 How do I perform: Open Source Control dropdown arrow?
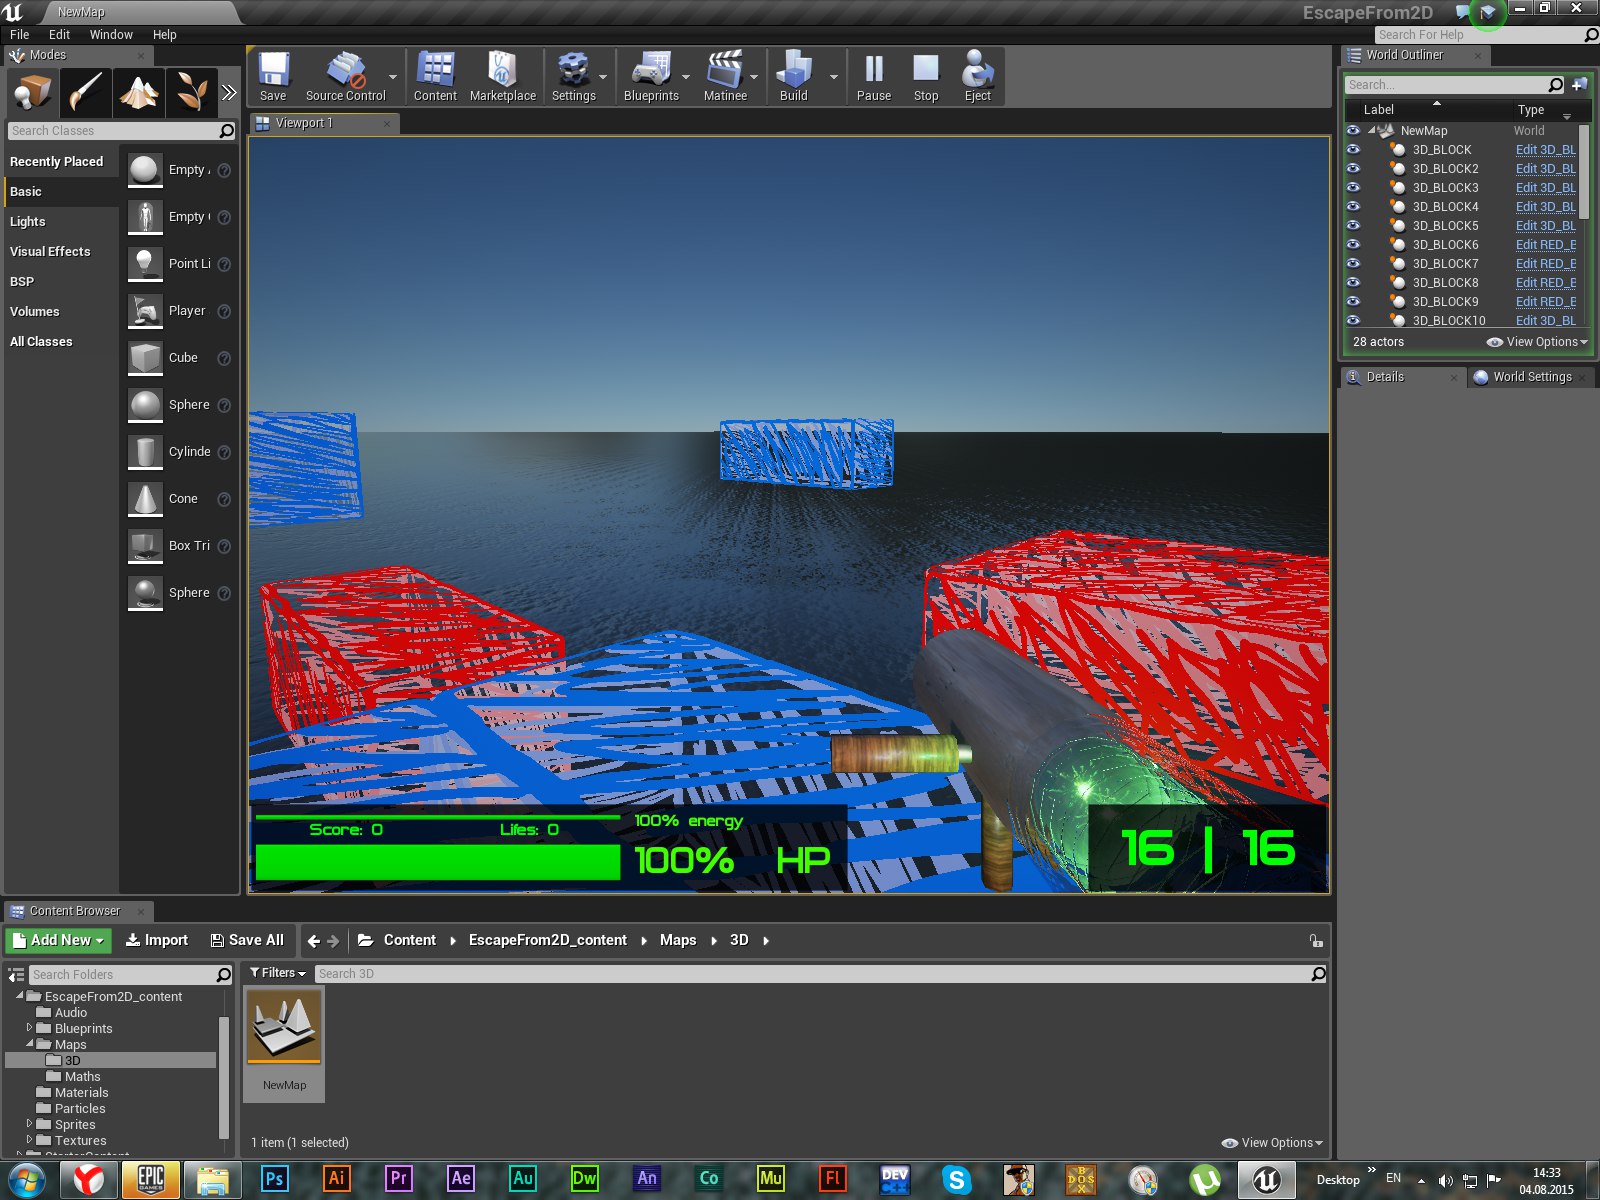click(x=393, y=77)
